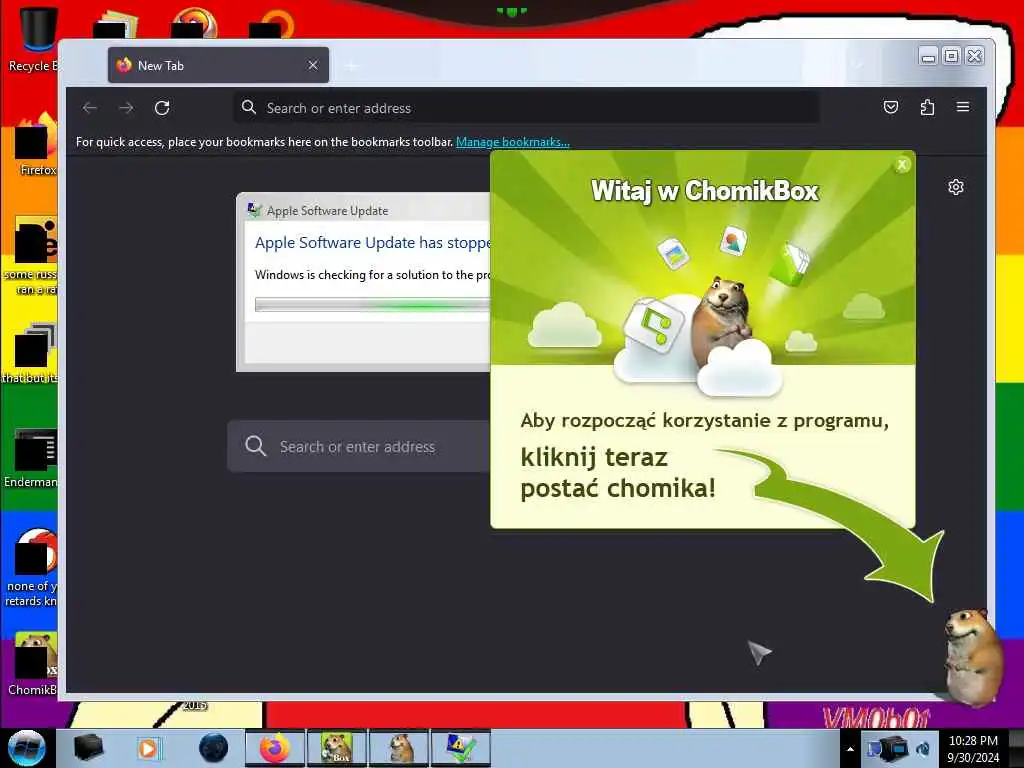Reload the current Firefox page
This screenshot has height=768, width=1024.
162,108
